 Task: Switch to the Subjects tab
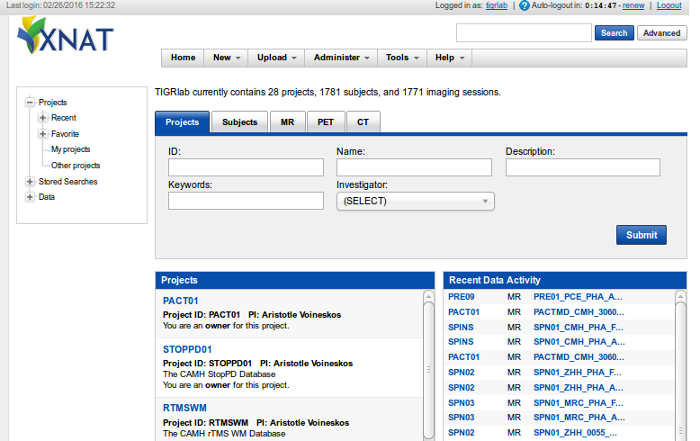[x=240, y=122]
